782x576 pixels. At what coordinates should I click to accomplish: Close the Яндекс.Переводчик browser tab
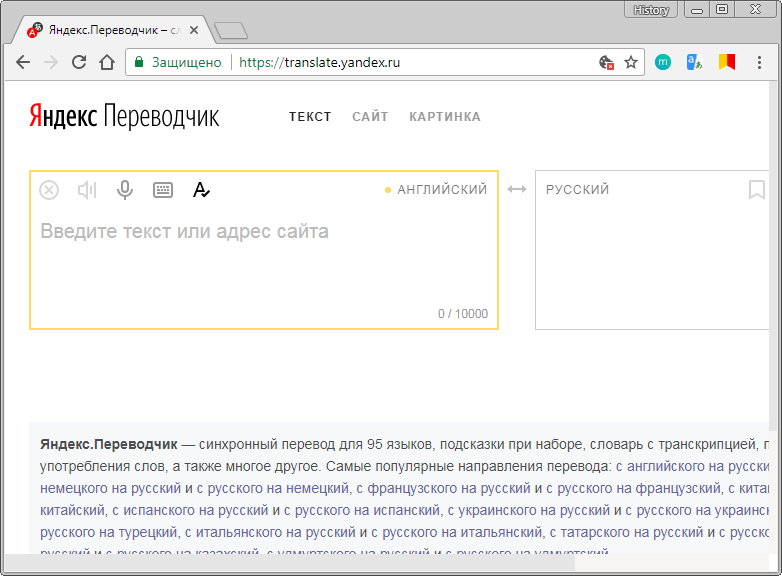[x=194, y=30]
